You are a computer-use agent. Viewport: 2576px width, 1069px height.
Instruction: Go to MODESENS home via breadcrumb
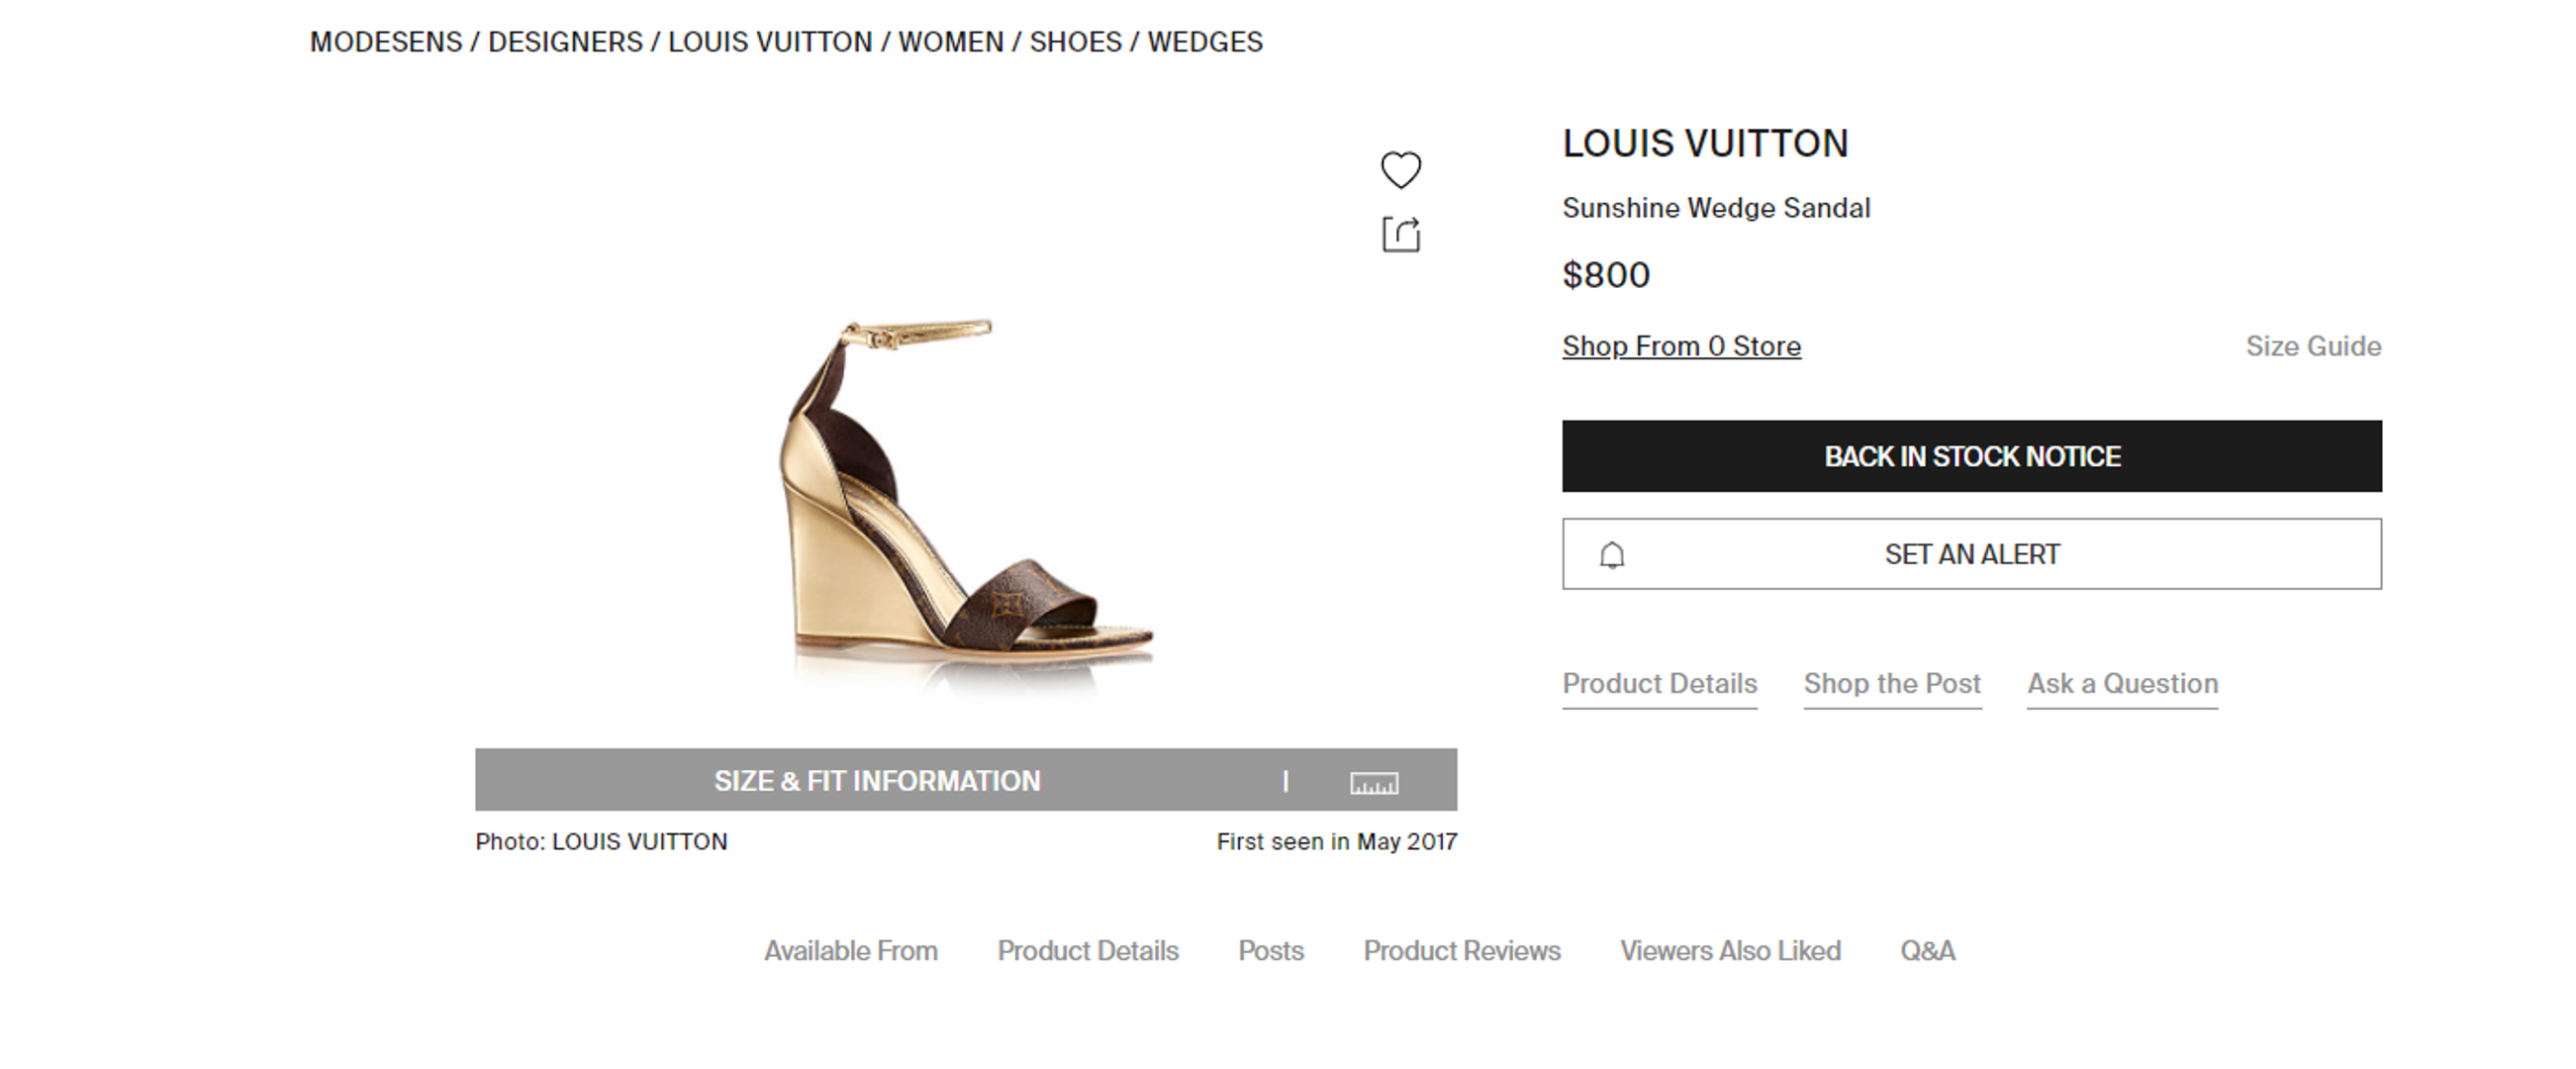coord(386,42)
